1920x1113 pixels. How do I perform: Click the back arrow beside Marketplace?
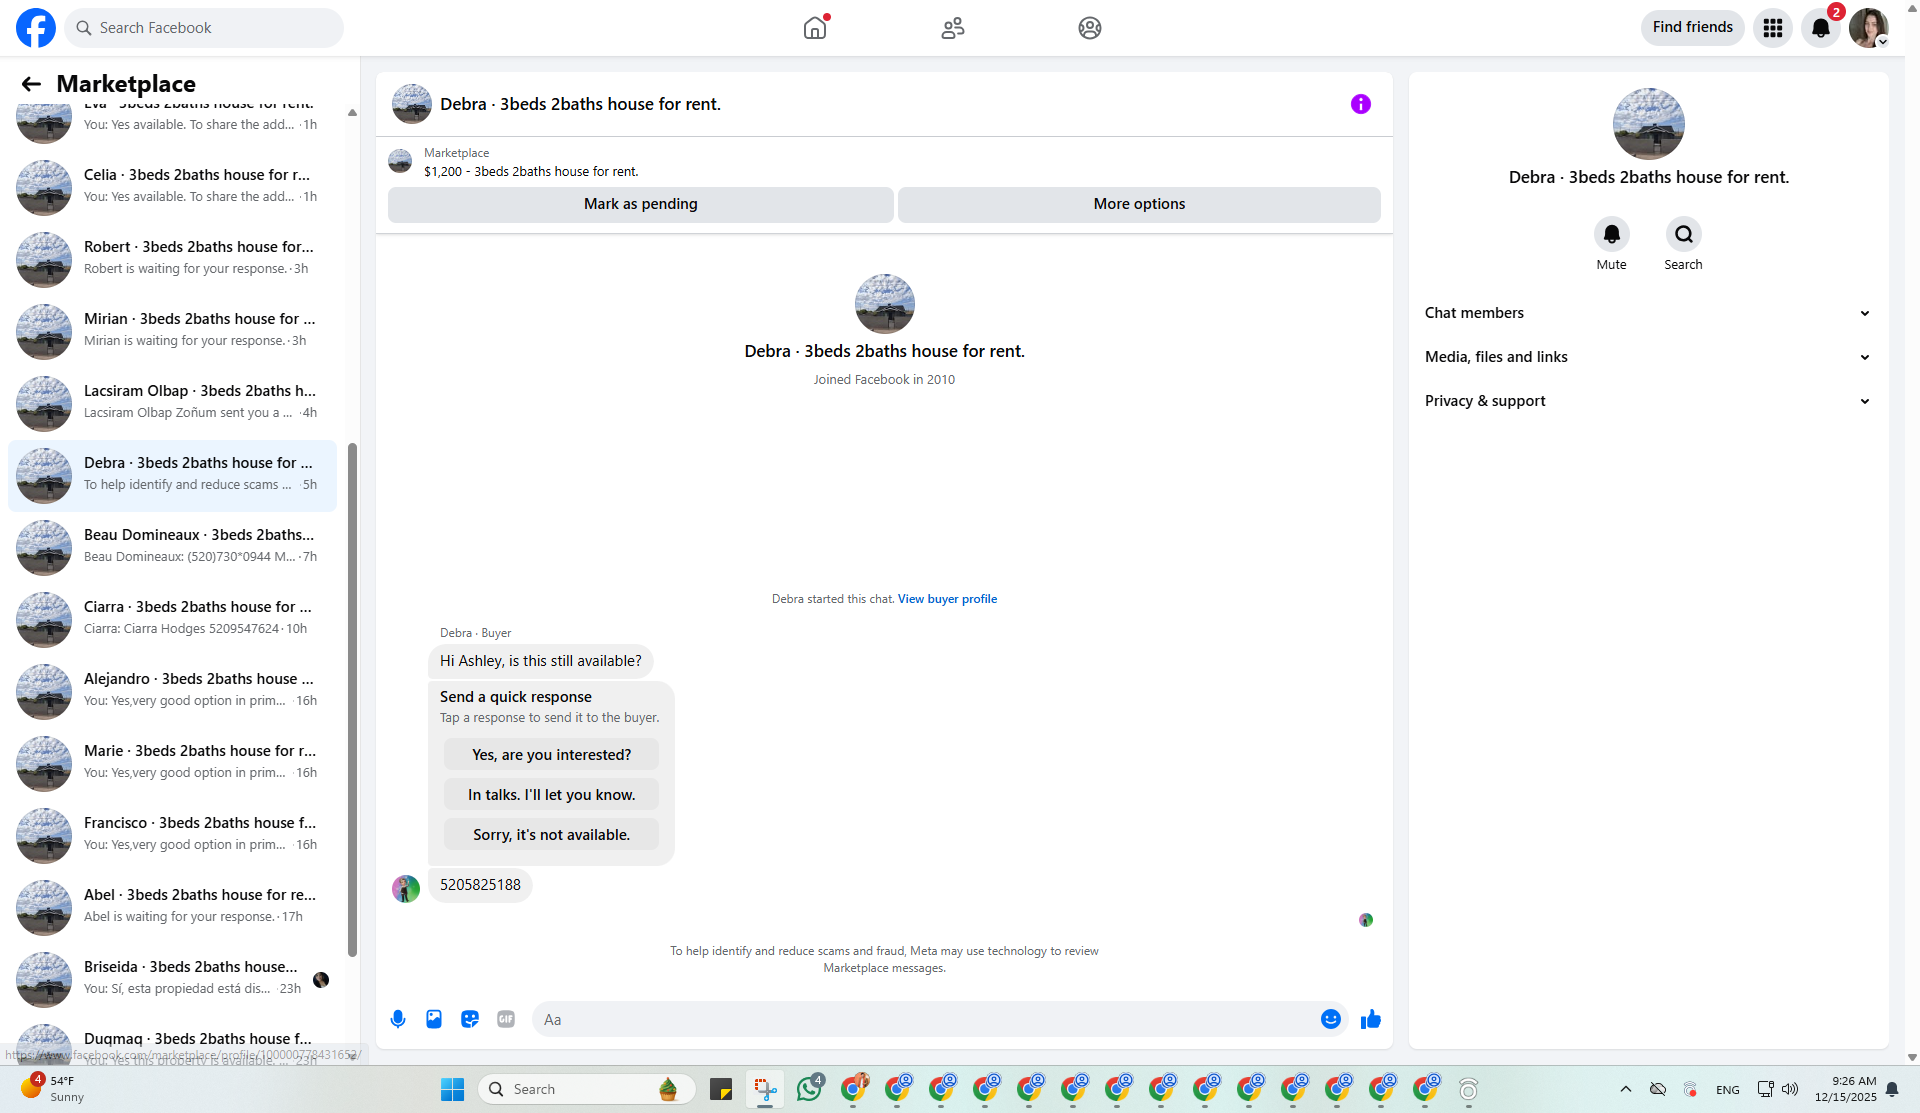click(31, 84)
